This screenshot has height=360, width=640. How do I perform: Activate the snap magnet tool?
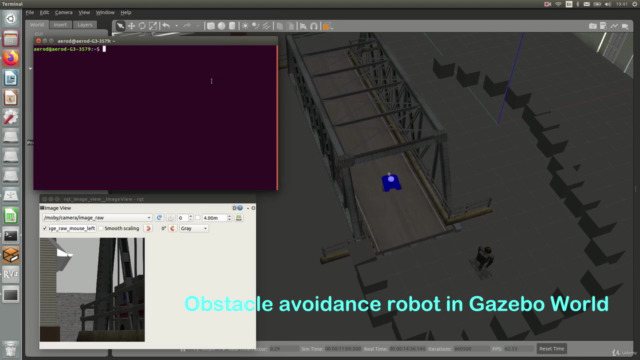[x=314, y=26]
